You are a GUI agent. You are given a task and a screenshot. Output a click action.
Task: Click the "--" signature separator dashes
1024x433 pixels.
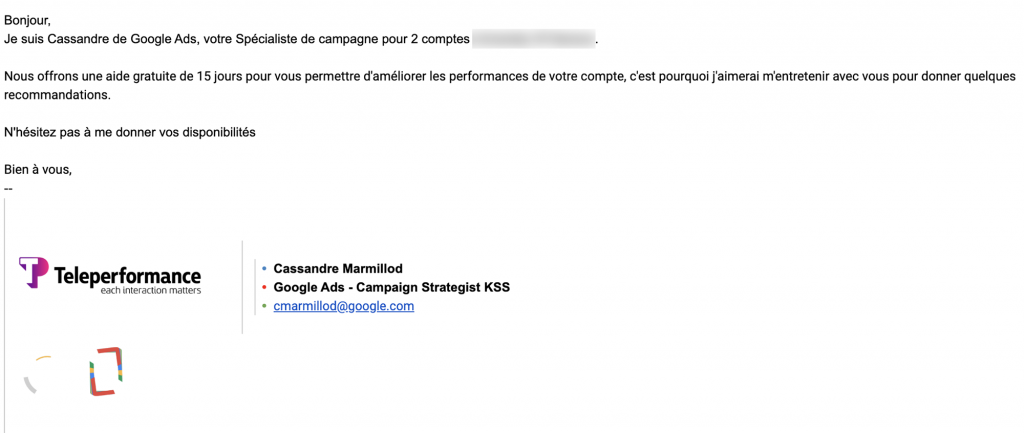9,187
